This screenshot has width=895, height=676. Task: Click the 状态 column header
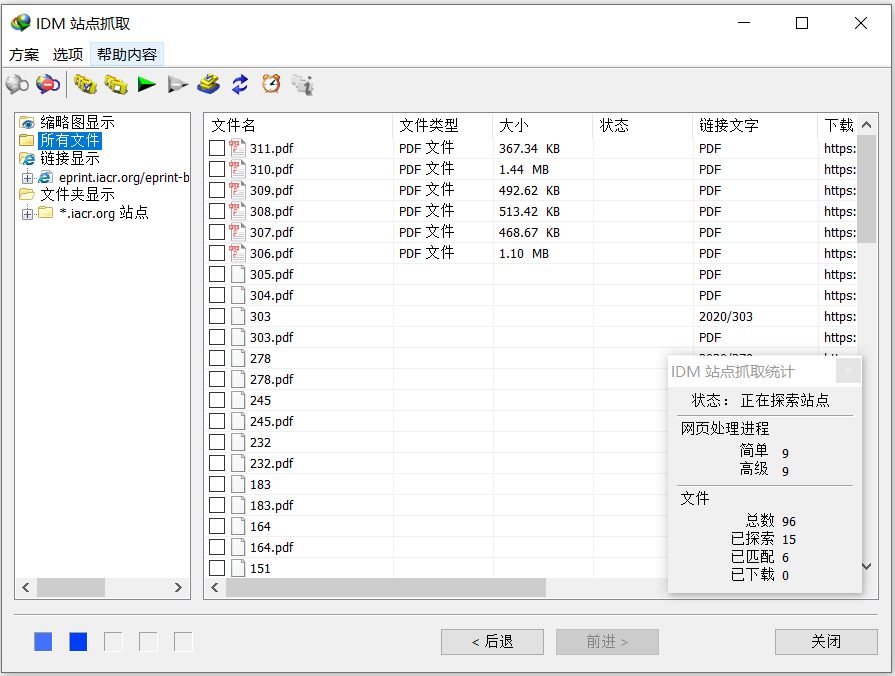(643, 125)
